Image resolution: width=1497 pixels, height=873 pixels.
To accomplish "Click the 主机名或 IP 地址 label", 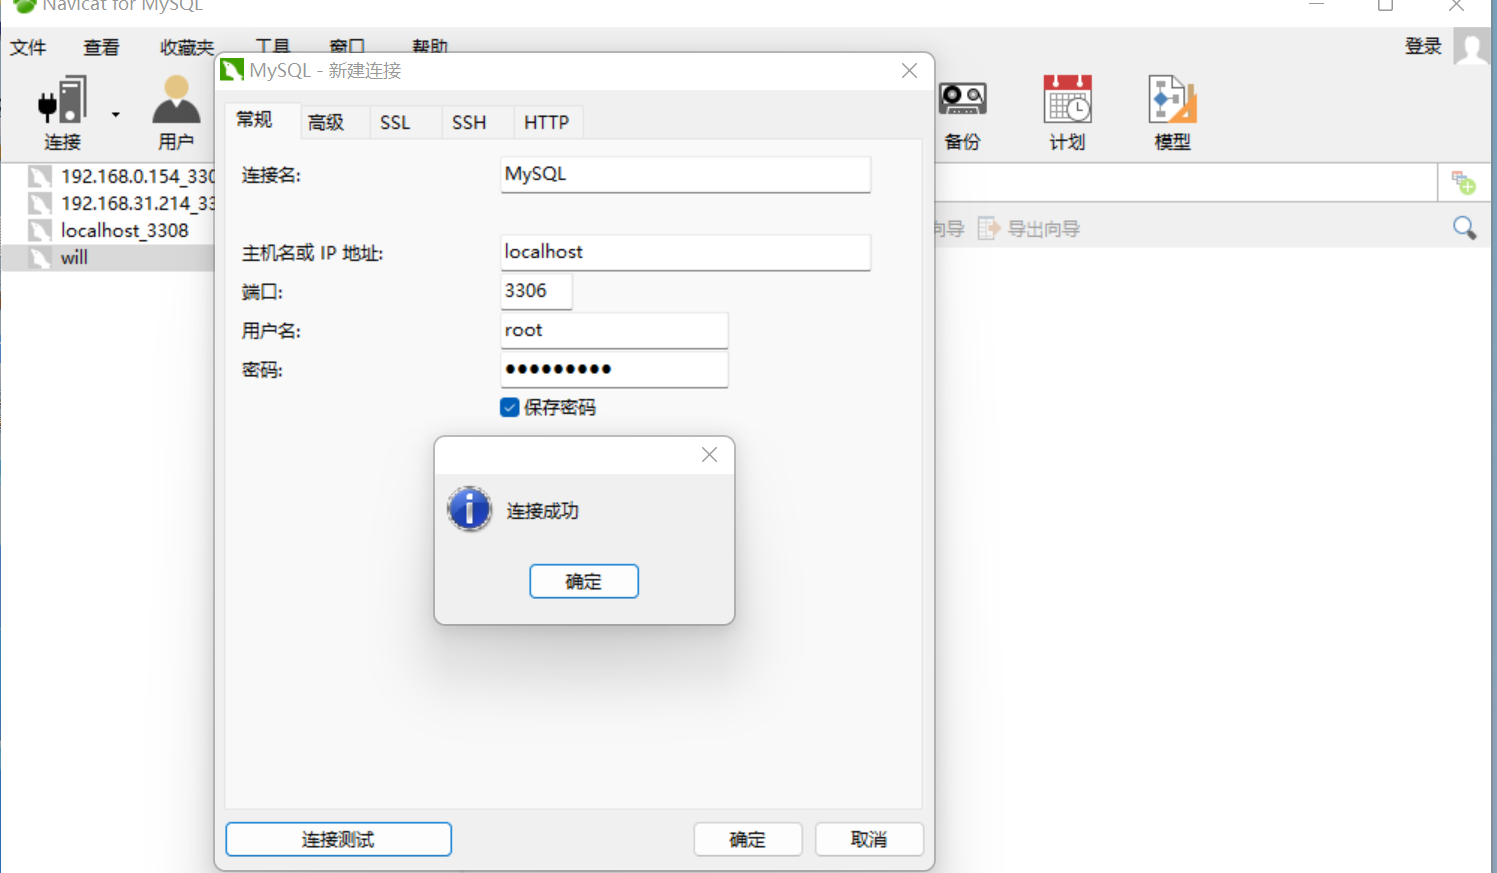I will (x=312, y=253).
